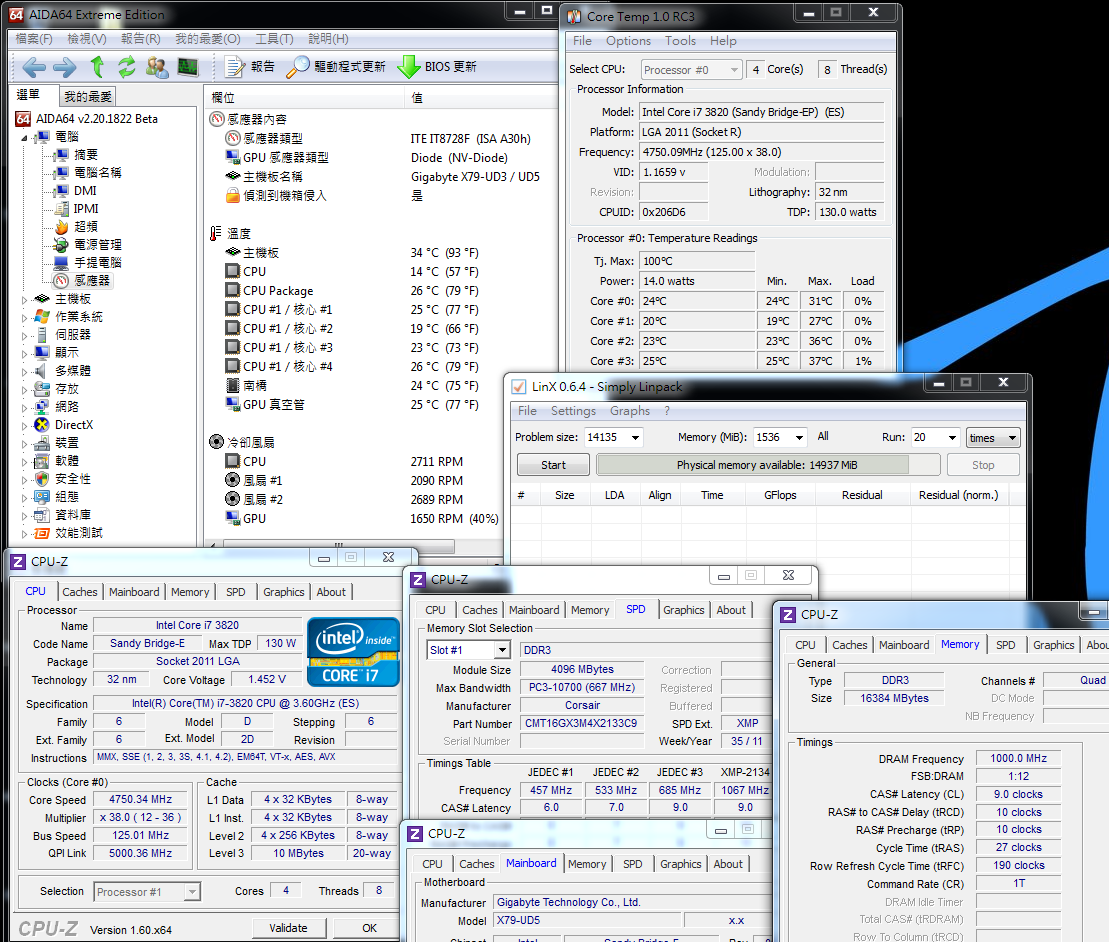
Task: Click AIDA64 horizontal scrollbar below sensor list
Action: coord(339,545)
